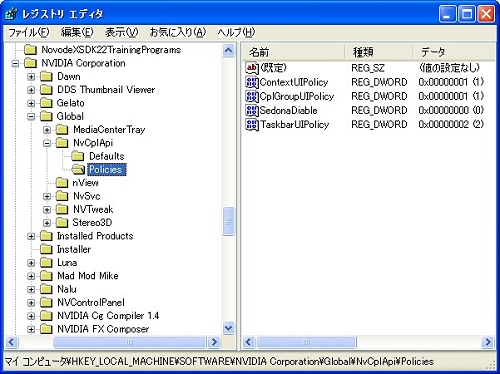Click the DDS Thumbnail Viewer folder icon
This screenshot has height=374, width=500.
coord(46,90)
